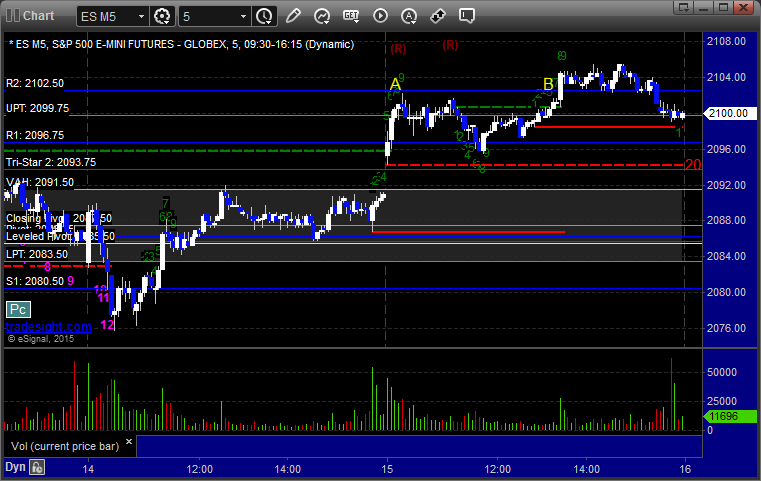
Task: Open the alerts 'A' circle menu
Action: (x=409, y=16)
